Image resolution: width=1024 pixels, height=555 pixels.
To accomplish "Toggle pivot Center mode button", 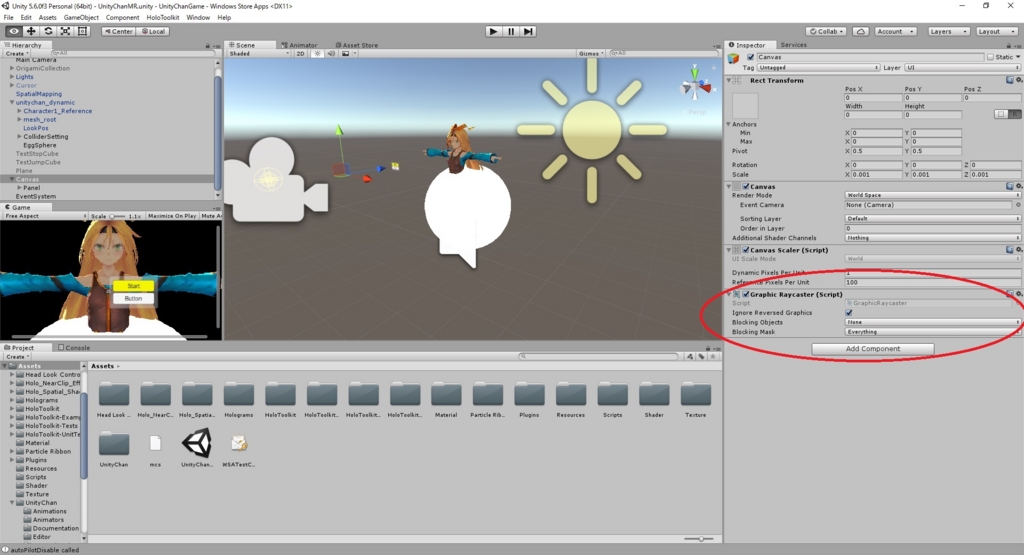I will [x=118, y=31].
